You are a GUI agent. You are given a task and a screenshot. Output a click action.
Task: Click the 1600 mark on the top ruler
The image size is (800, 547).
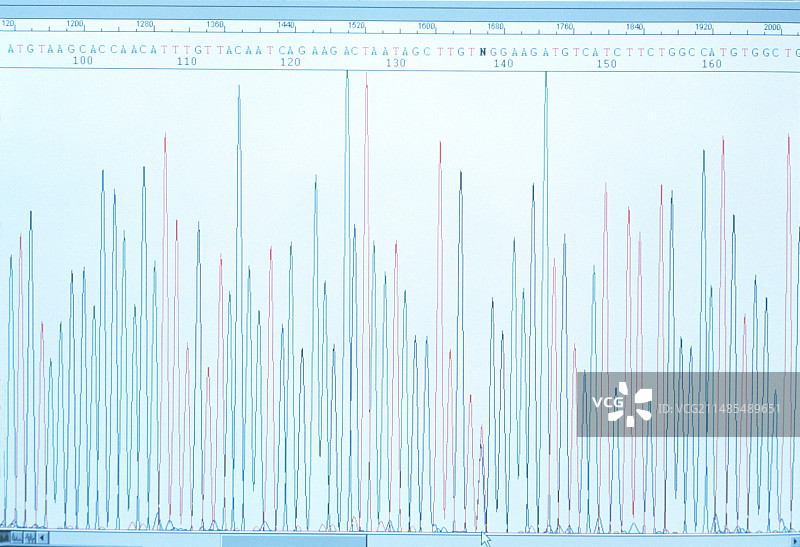point(426,24)
